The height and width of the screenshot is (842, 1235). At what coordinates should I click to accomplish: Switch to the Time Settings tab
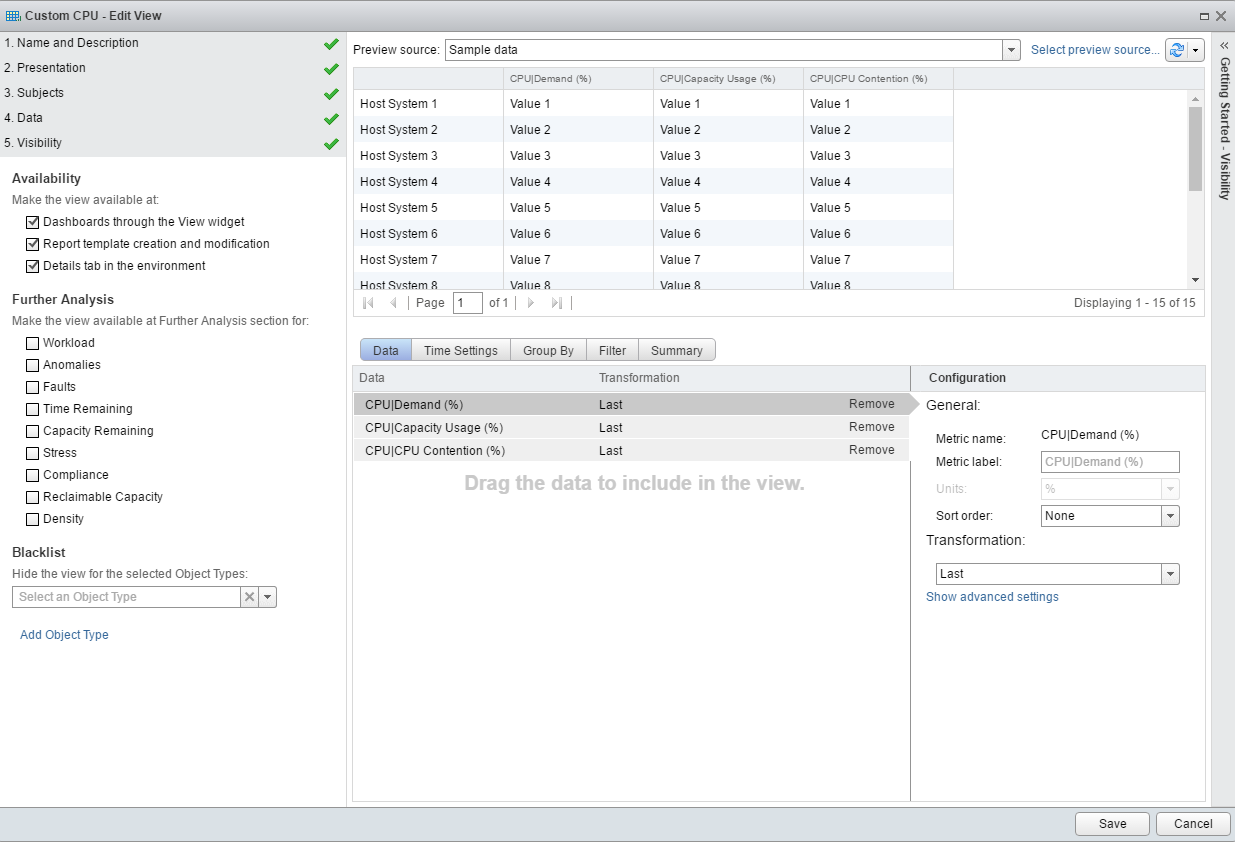pos(460,351)
